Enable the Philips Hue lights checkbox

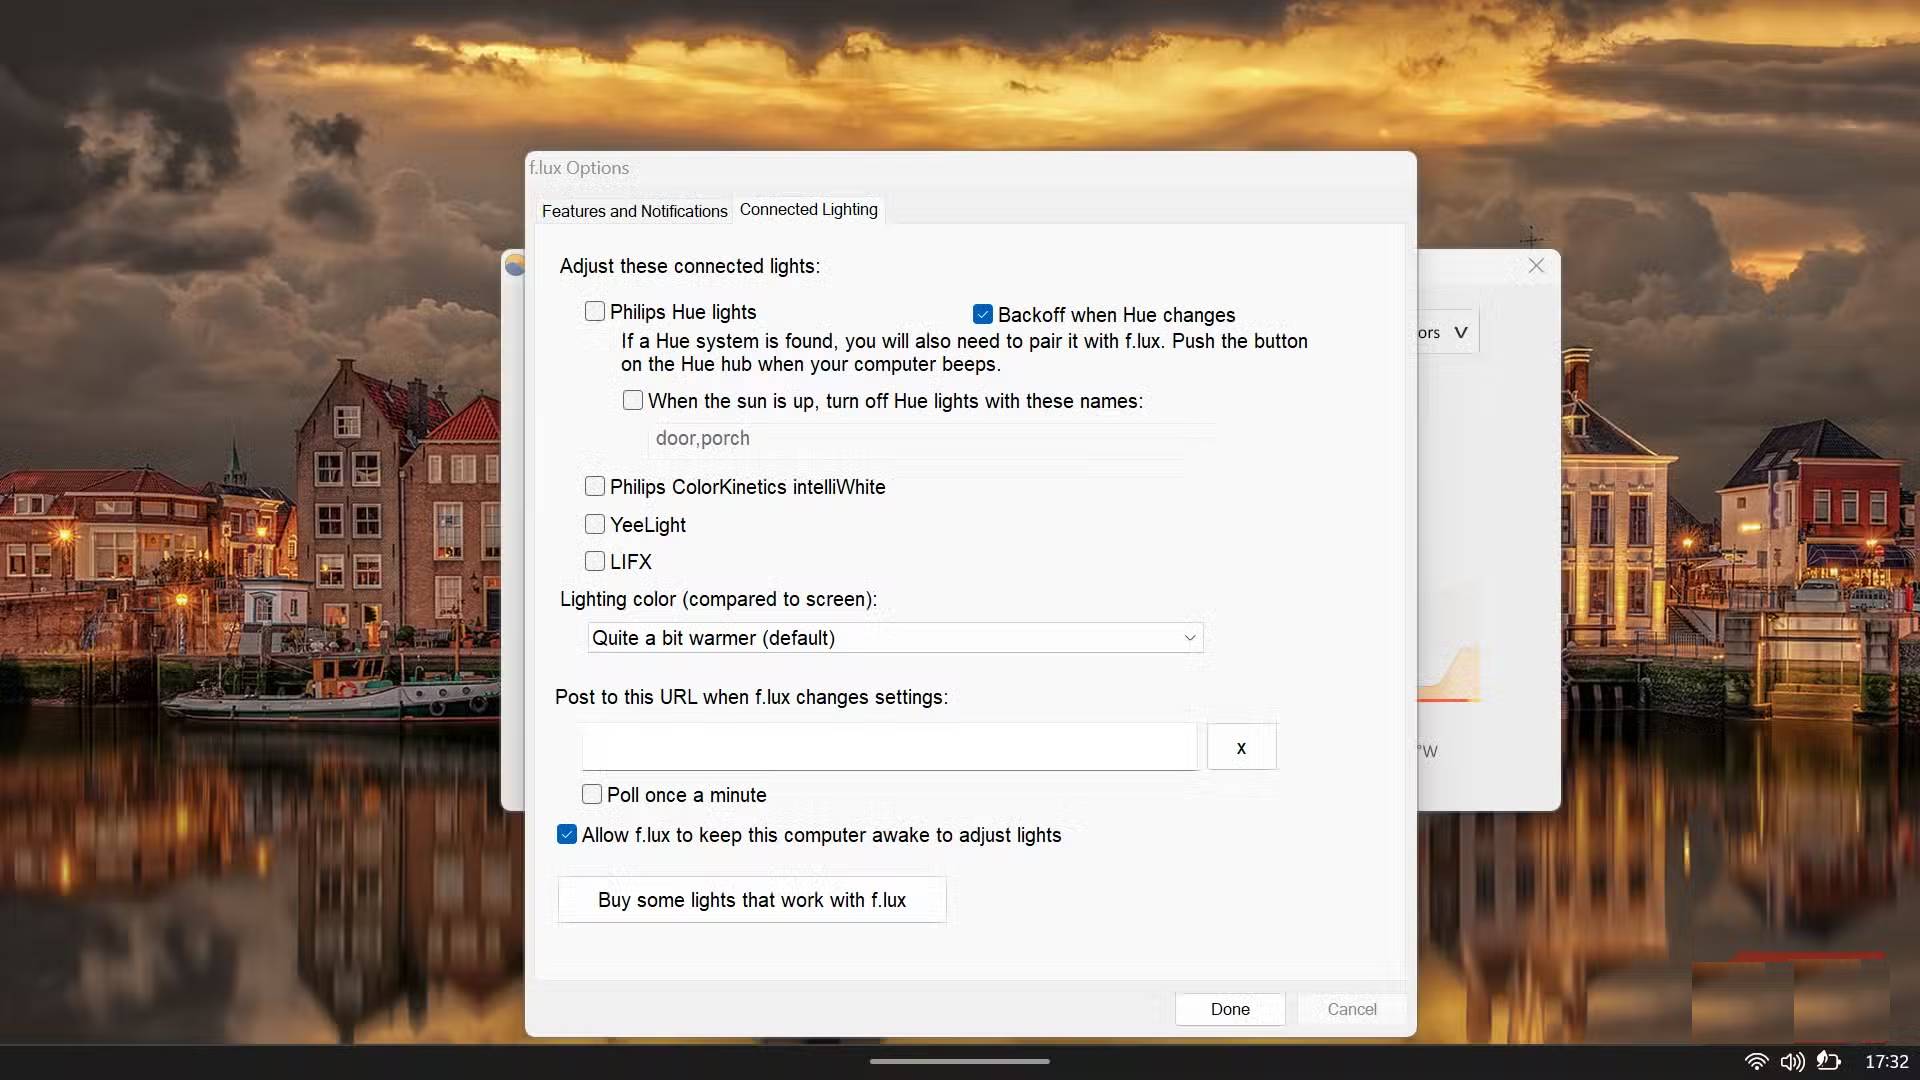[595, 311]
